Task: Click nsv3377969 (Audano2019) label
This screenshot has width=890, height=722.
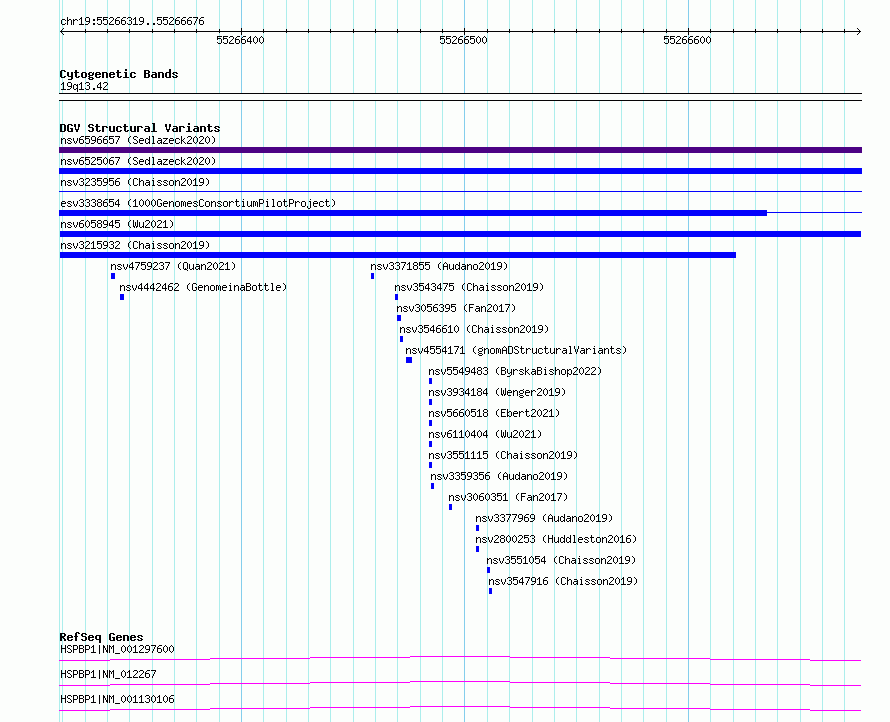Action: pyautogui.click(x=544, y=518)
